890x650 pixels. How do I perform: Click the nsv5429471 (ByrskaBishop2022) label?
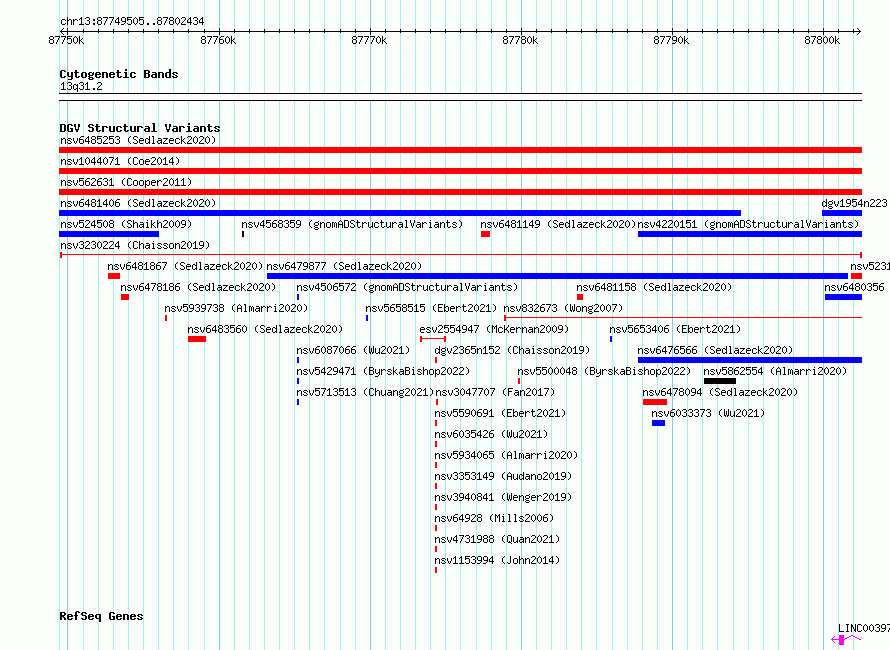coord(383,371)
